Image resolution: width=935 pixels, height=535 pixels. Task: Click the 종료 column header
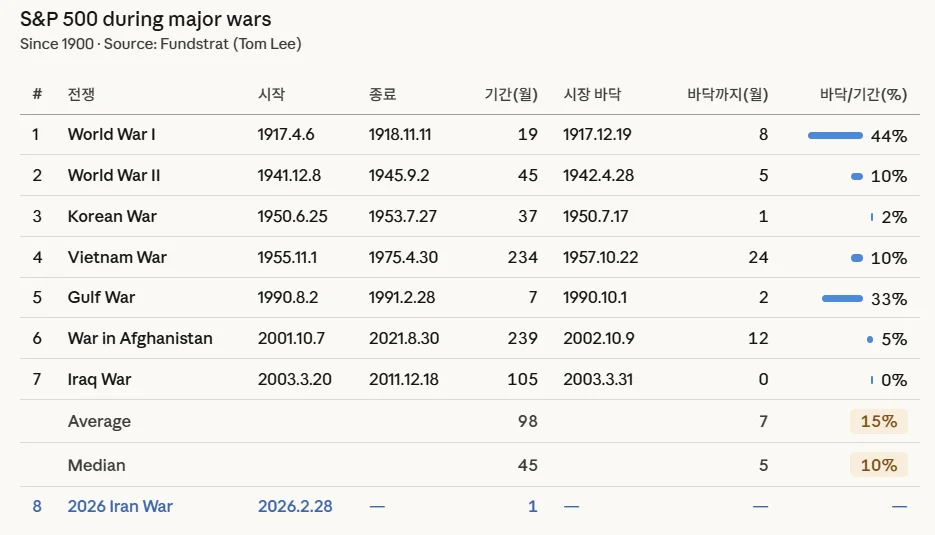(382, 95)
